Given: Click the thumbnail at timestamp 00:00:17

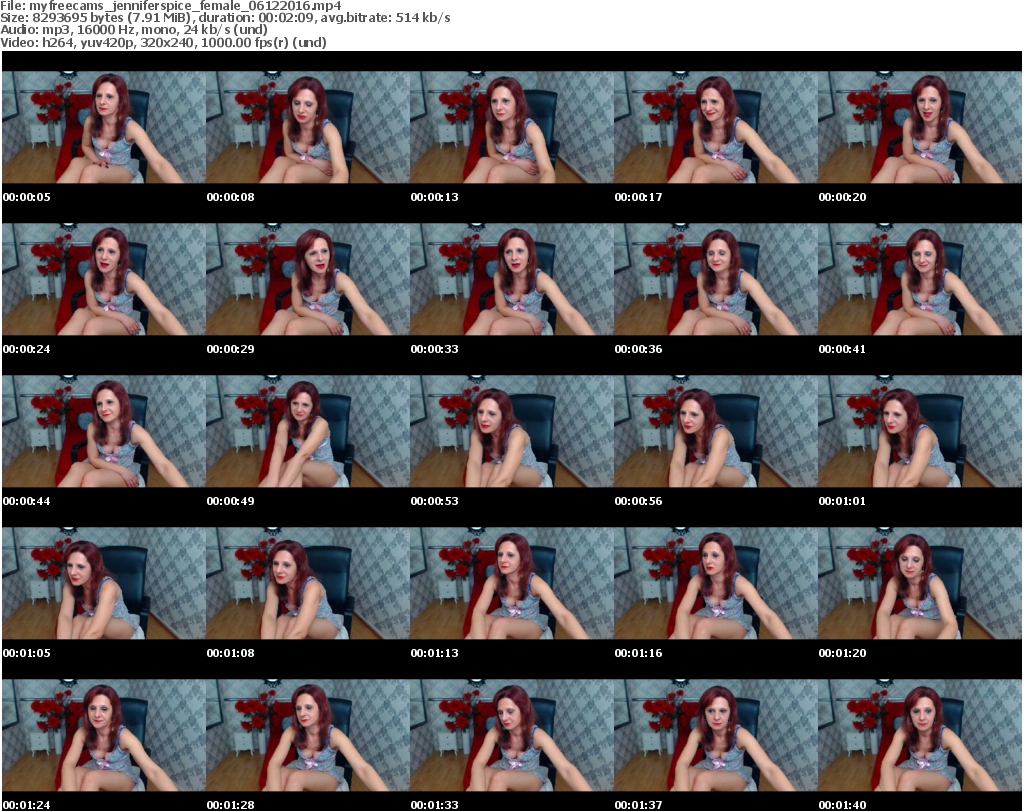Looking at the screenshot, I should (716, 127).
